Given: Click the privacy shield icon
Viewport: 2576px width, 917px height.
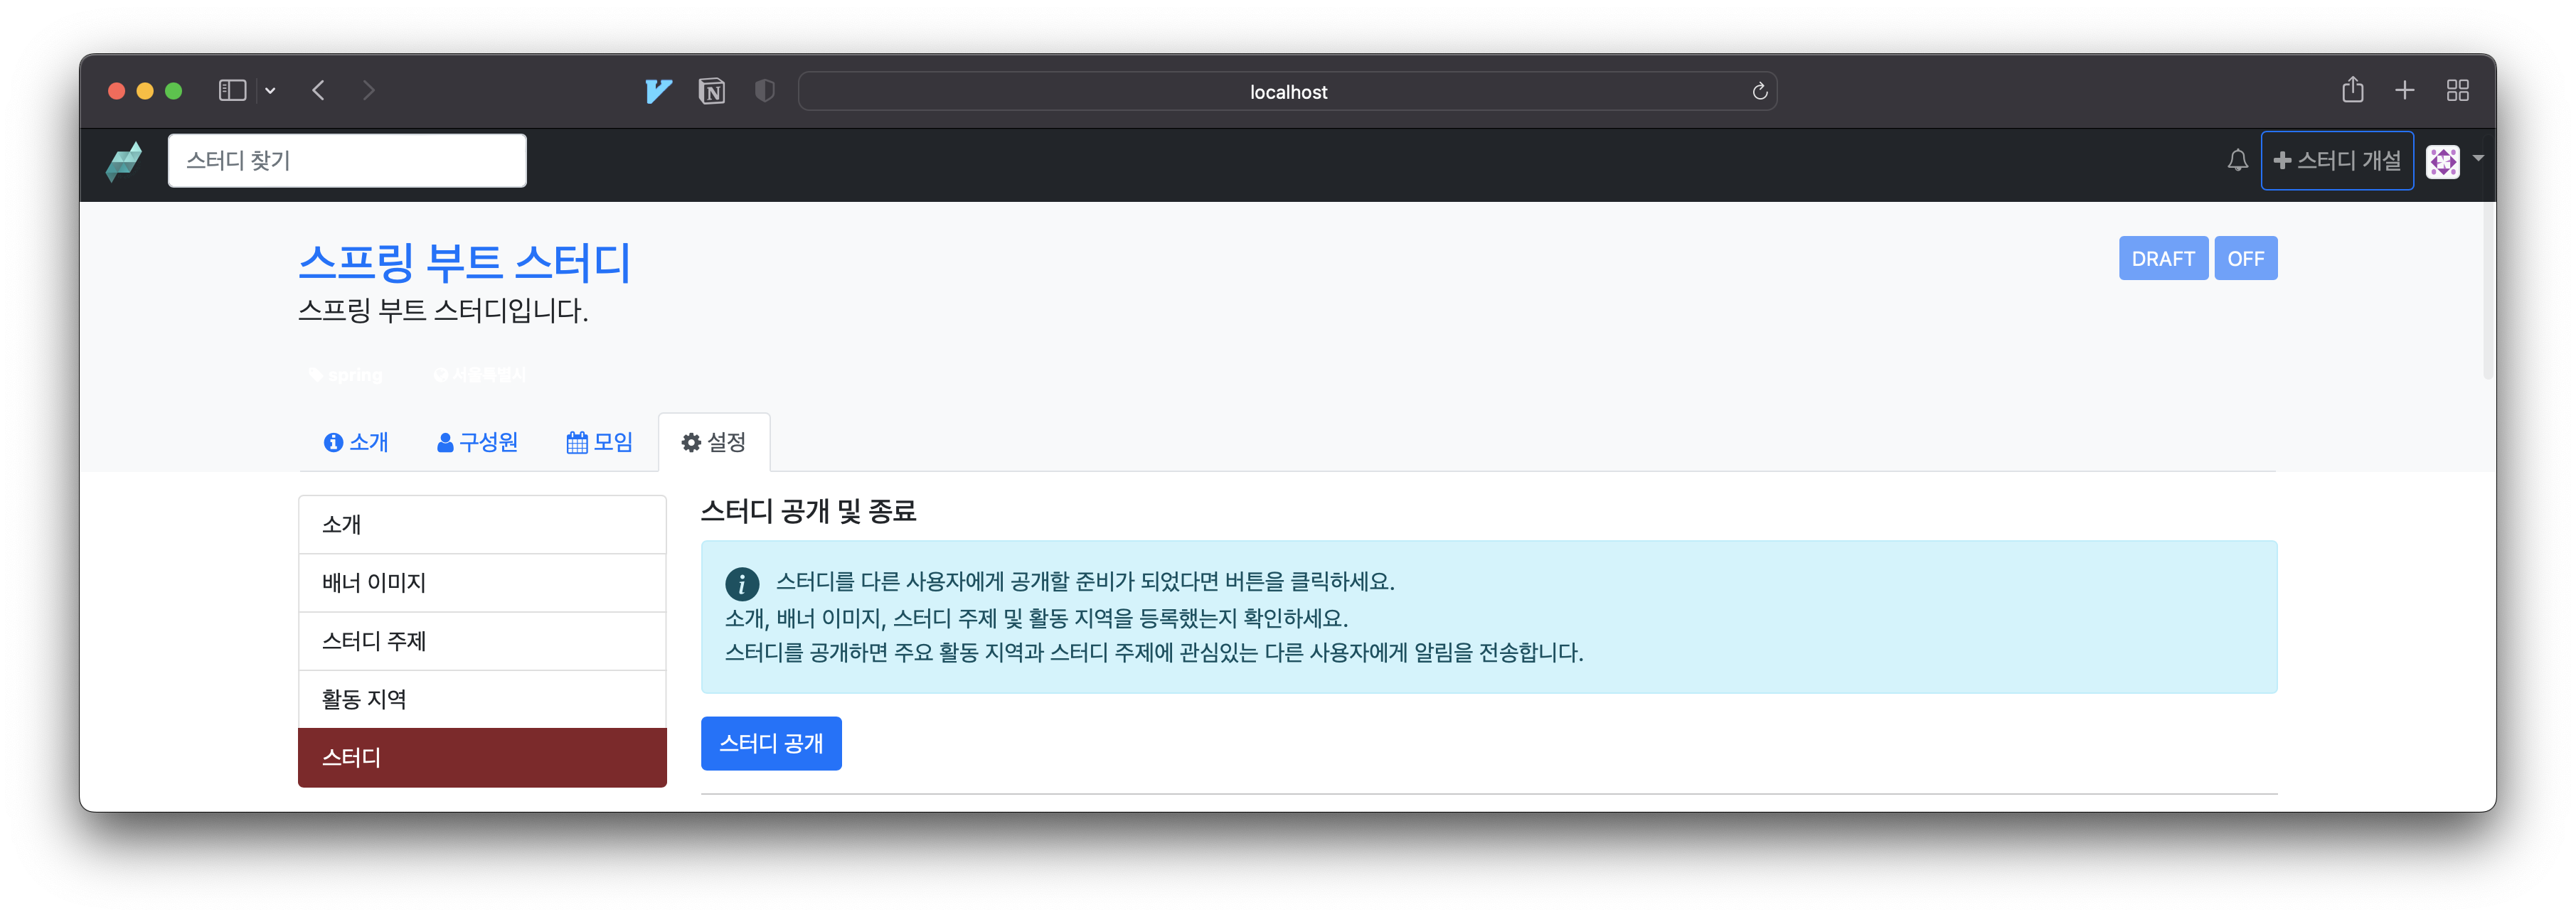Looking at the screenshot, I should pyautogui.click(x=765, y=91).
